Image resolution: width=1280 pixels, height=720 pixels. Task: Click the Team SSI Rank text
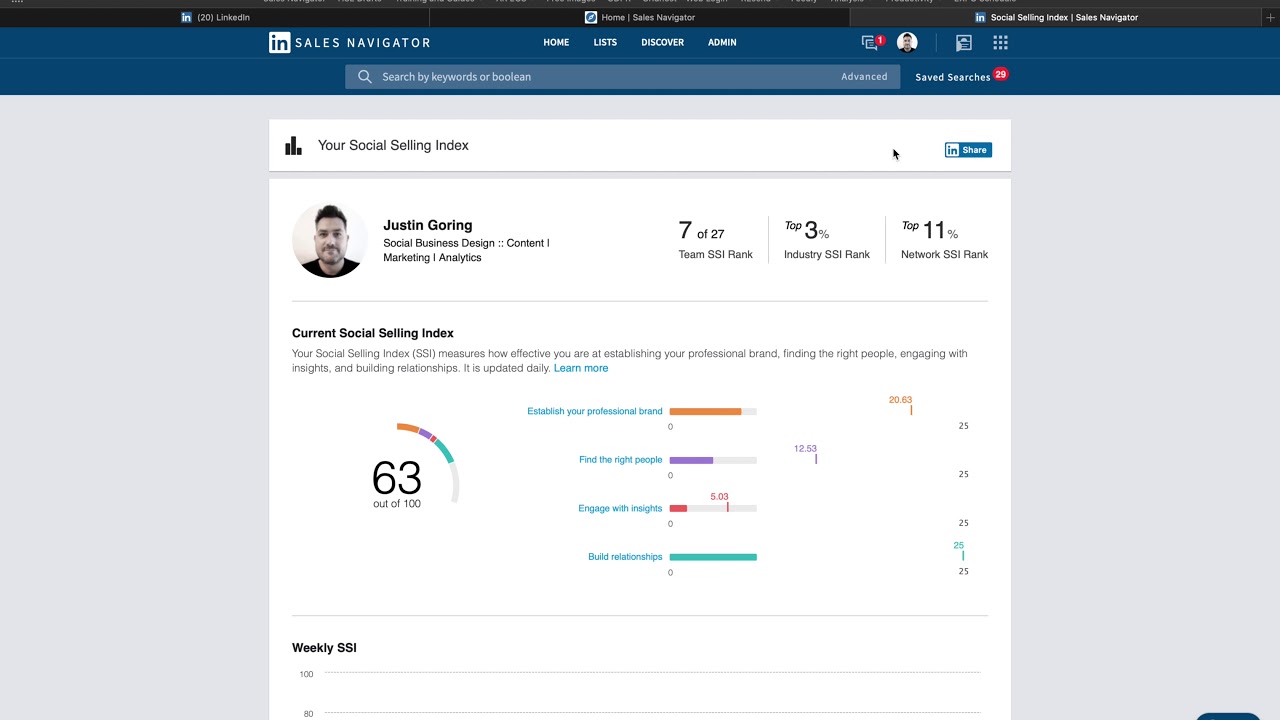pyautogui.click(x=715, y=255)
